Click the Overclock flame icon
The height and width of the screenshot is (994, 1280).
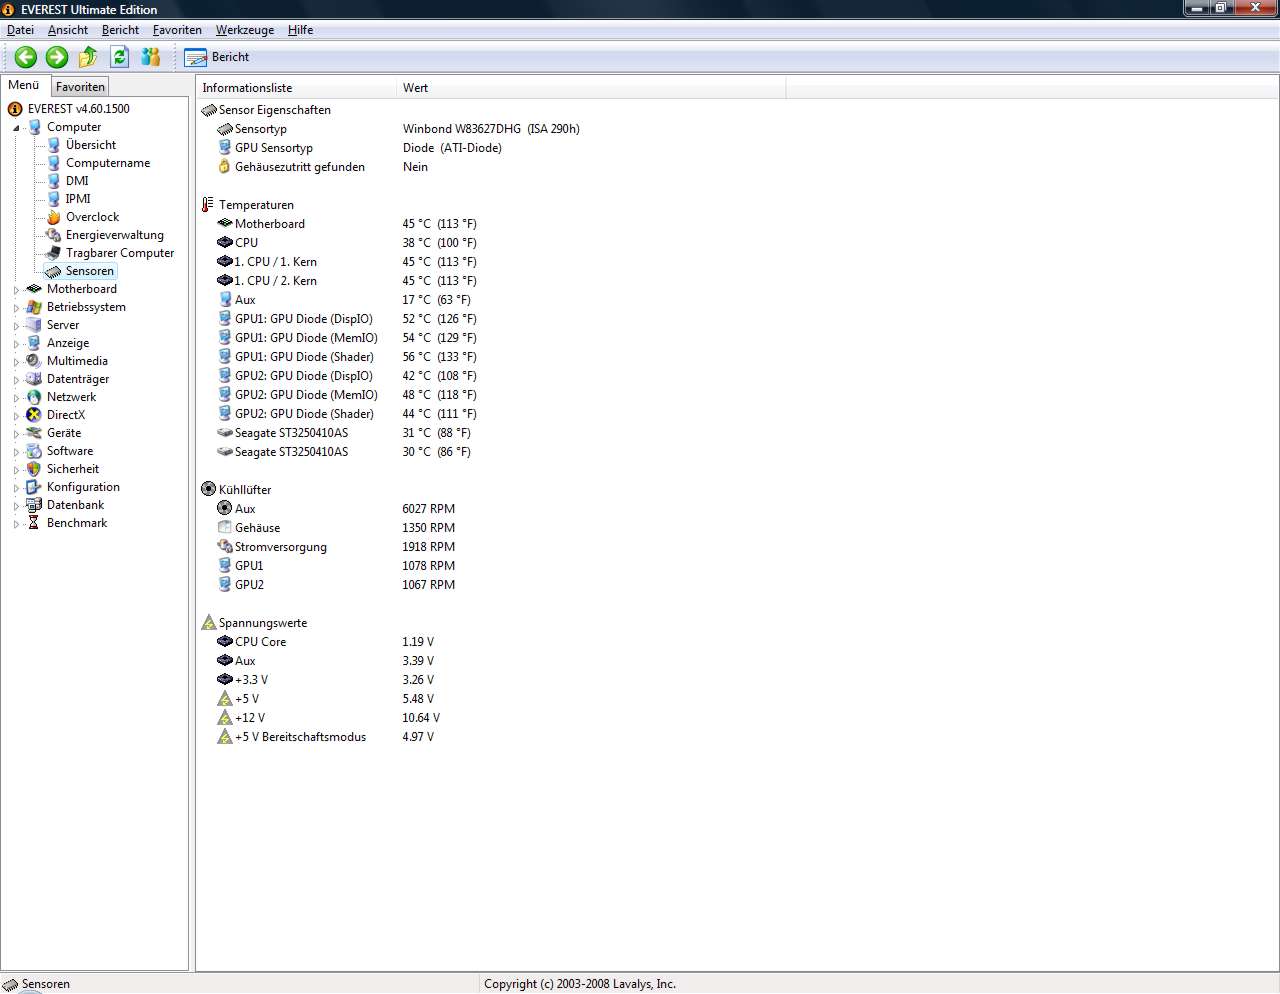54,217
